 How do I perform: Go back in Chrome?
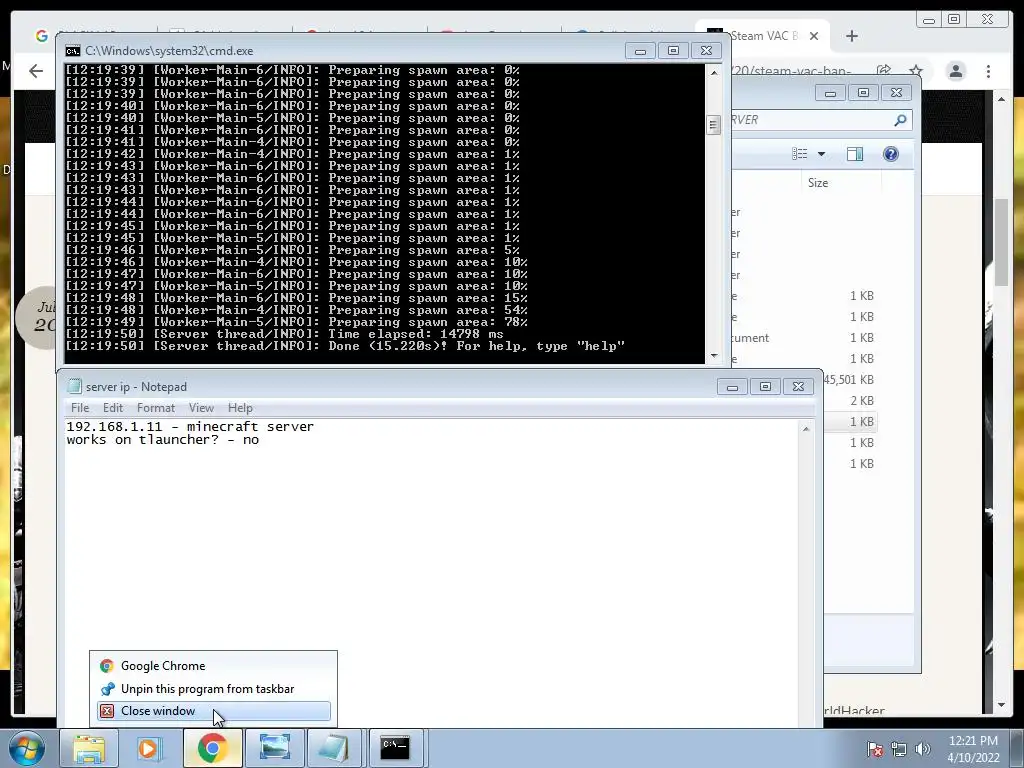[x=36, y=71]
